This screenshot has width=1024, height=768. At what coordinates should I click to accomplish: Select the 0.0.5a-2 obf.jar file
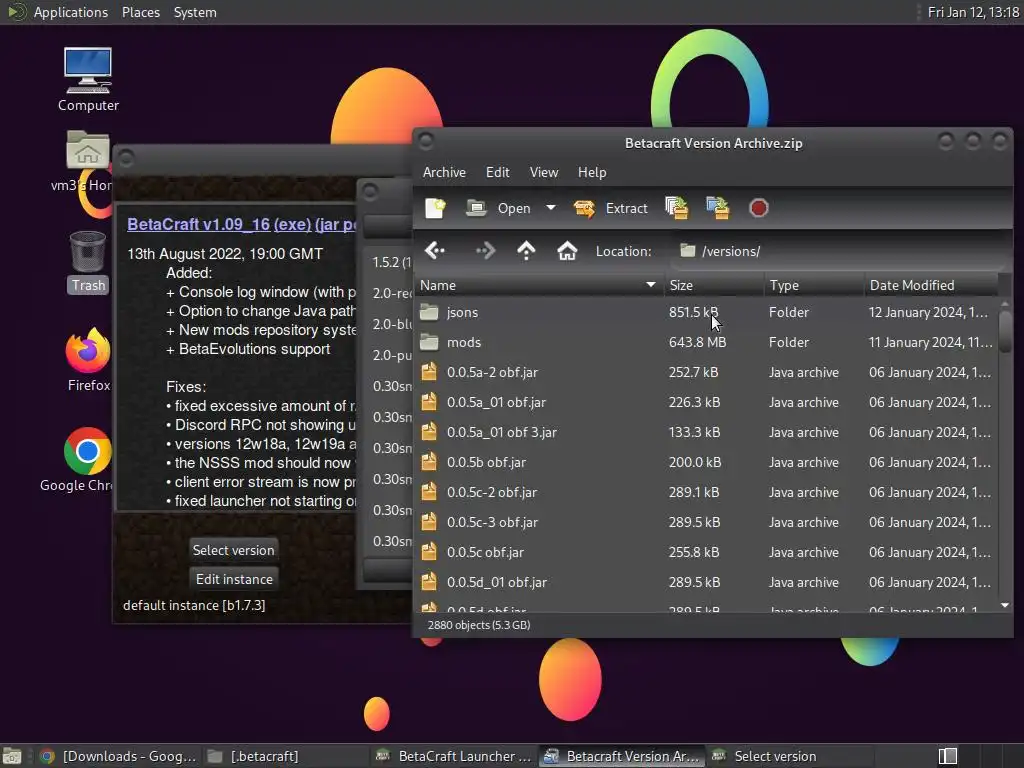(707, 372)
